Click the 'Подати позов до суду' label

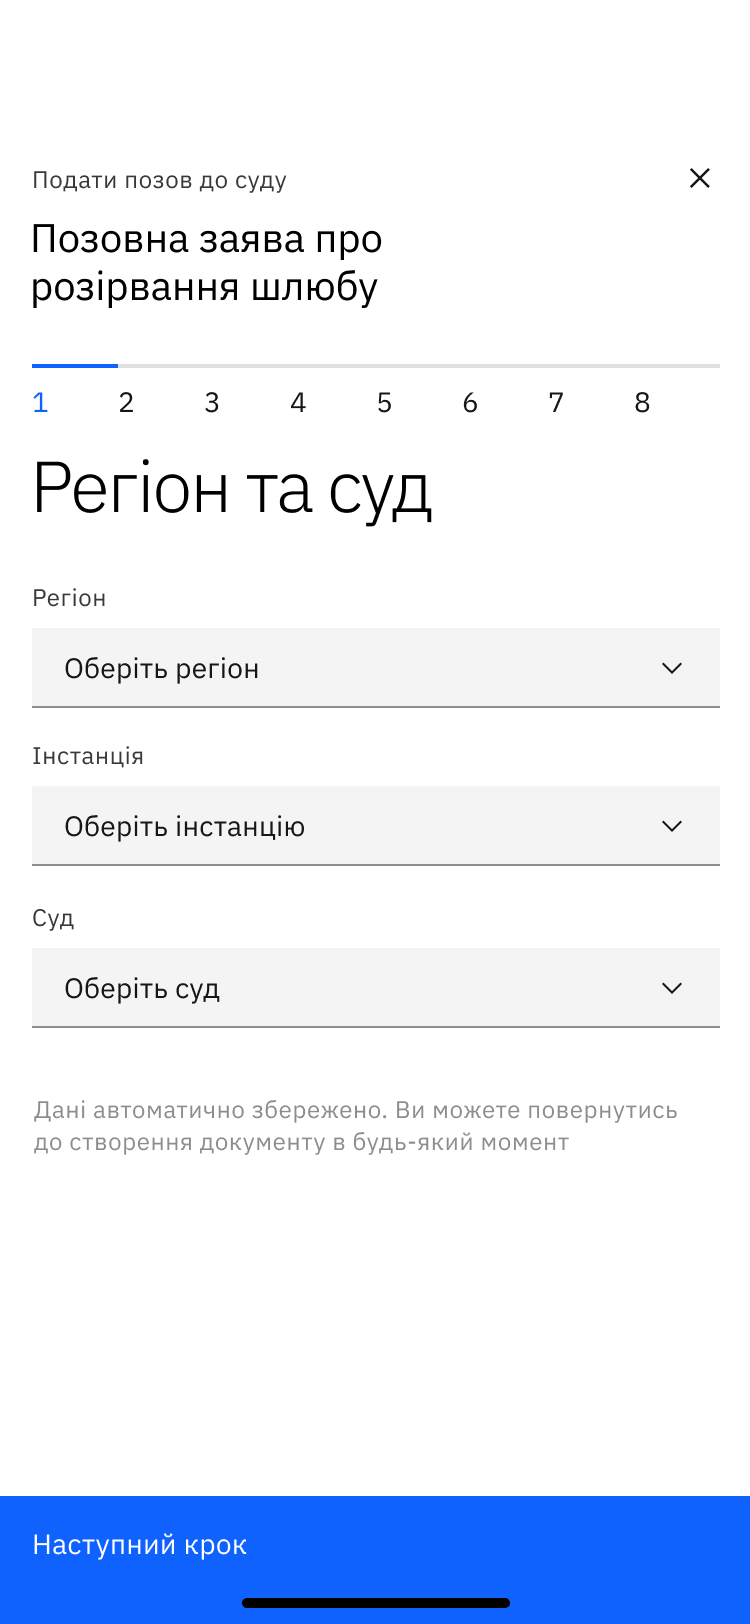[159, 180]
